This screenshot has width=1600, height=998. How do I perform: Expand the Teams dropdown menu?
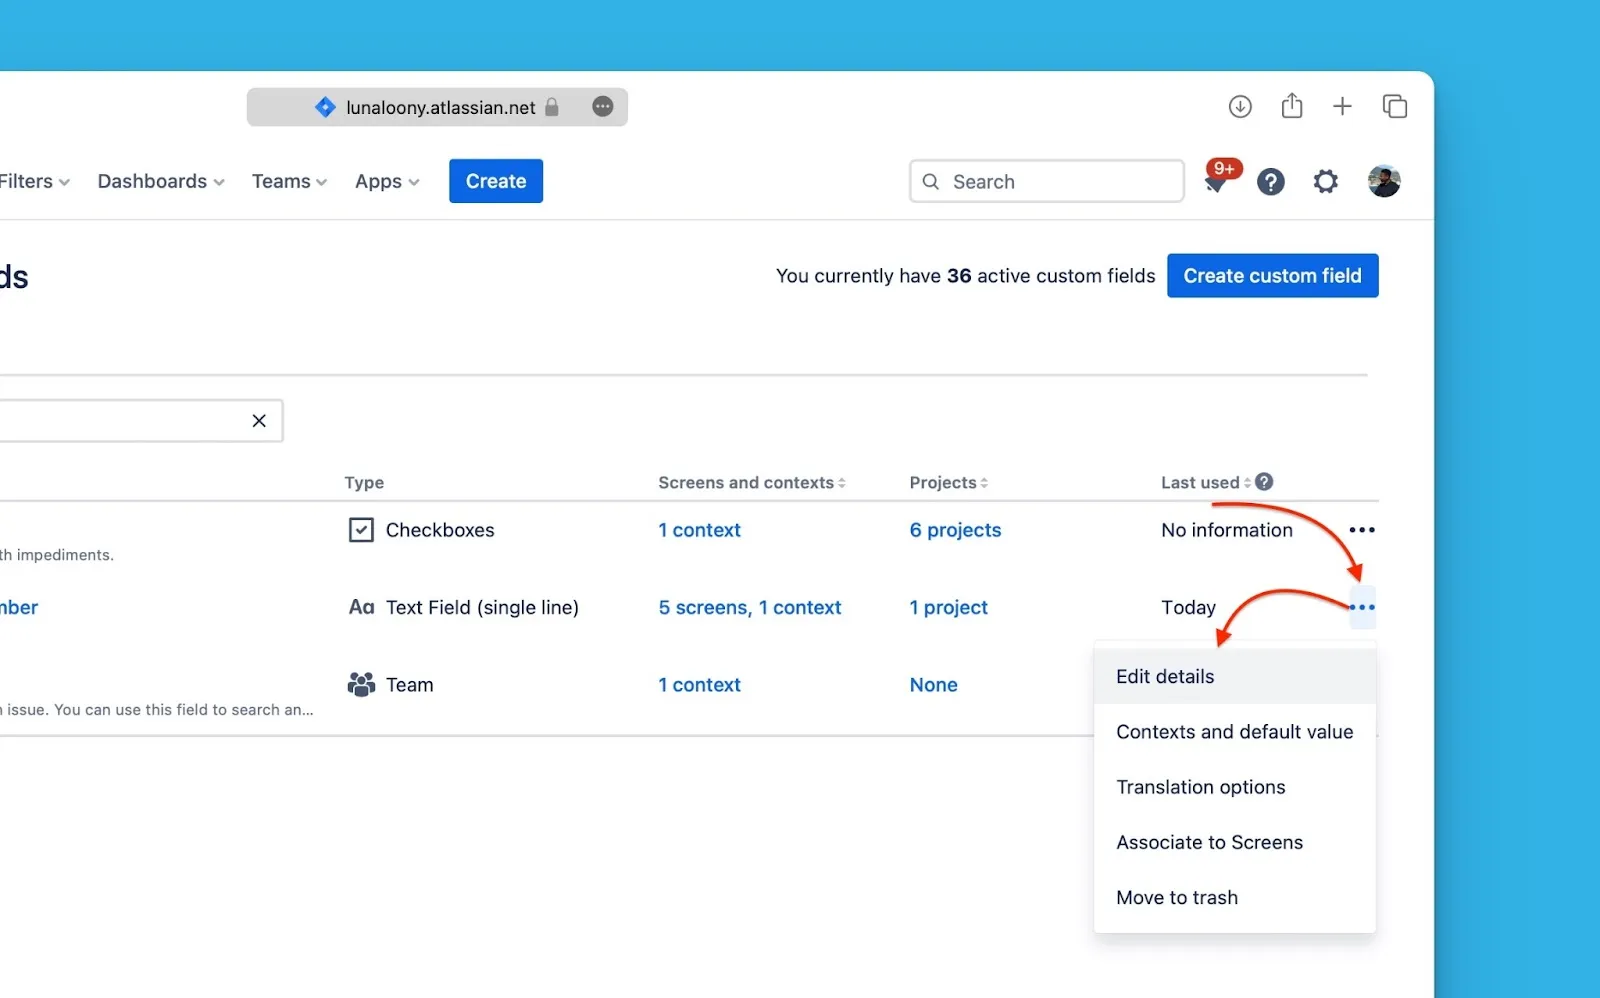289,182
